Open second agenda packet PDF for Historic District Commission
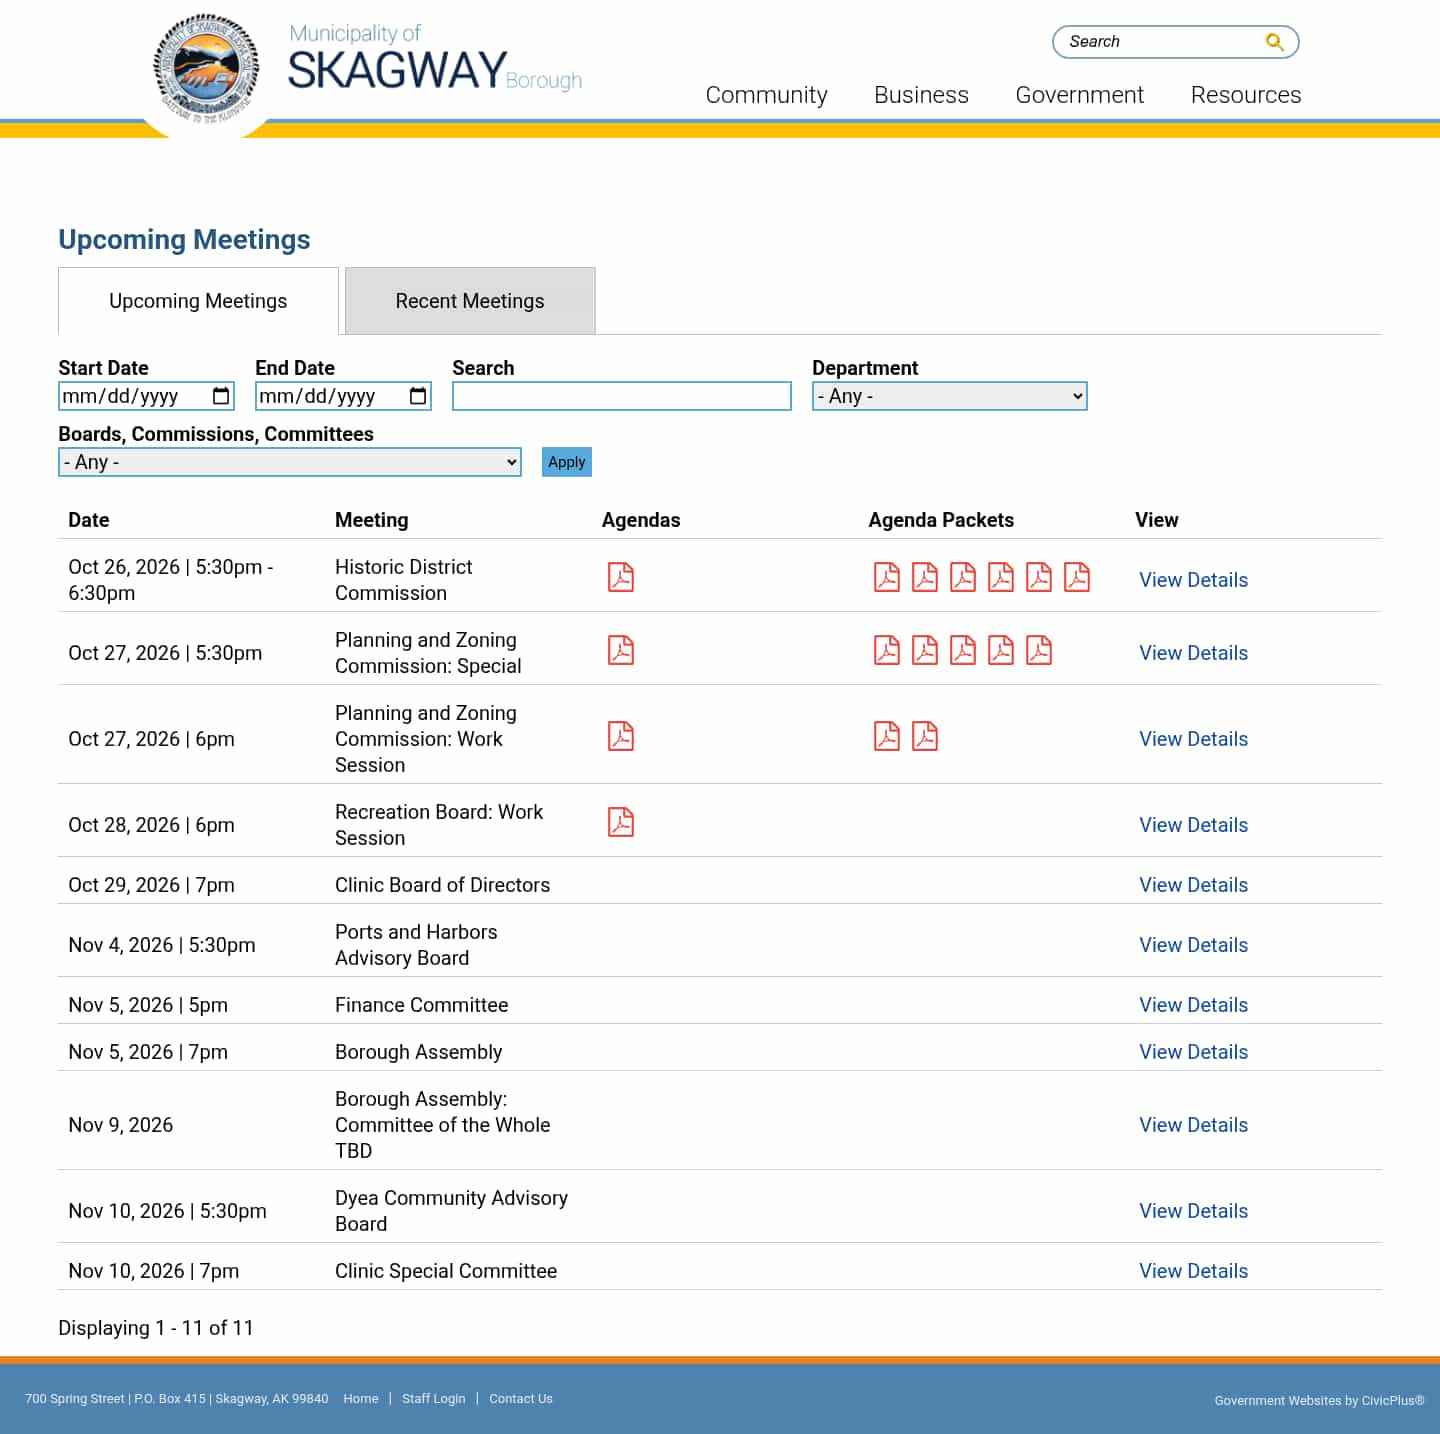 click(x=925, y=577)
